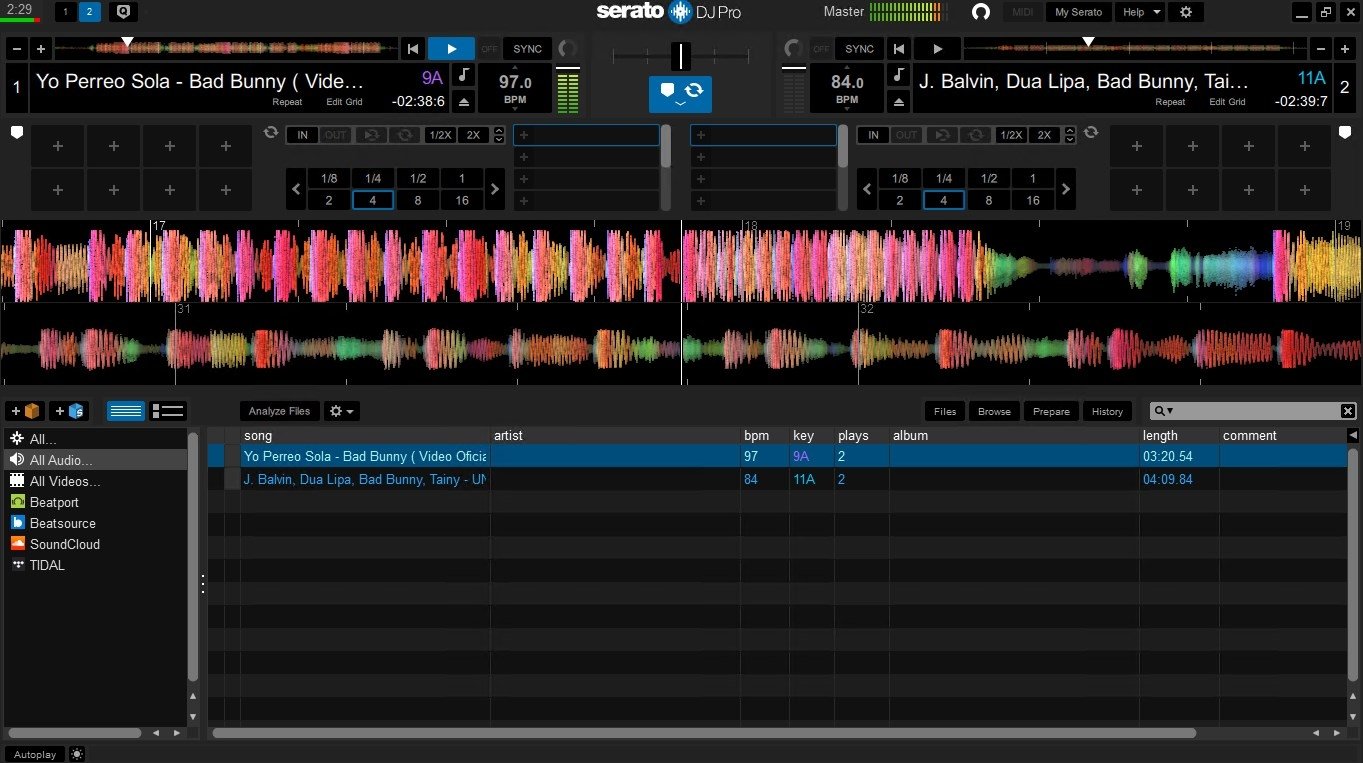Enable SYNC on deck 1
Screen dimensions: 1363x763
(527, 48)
